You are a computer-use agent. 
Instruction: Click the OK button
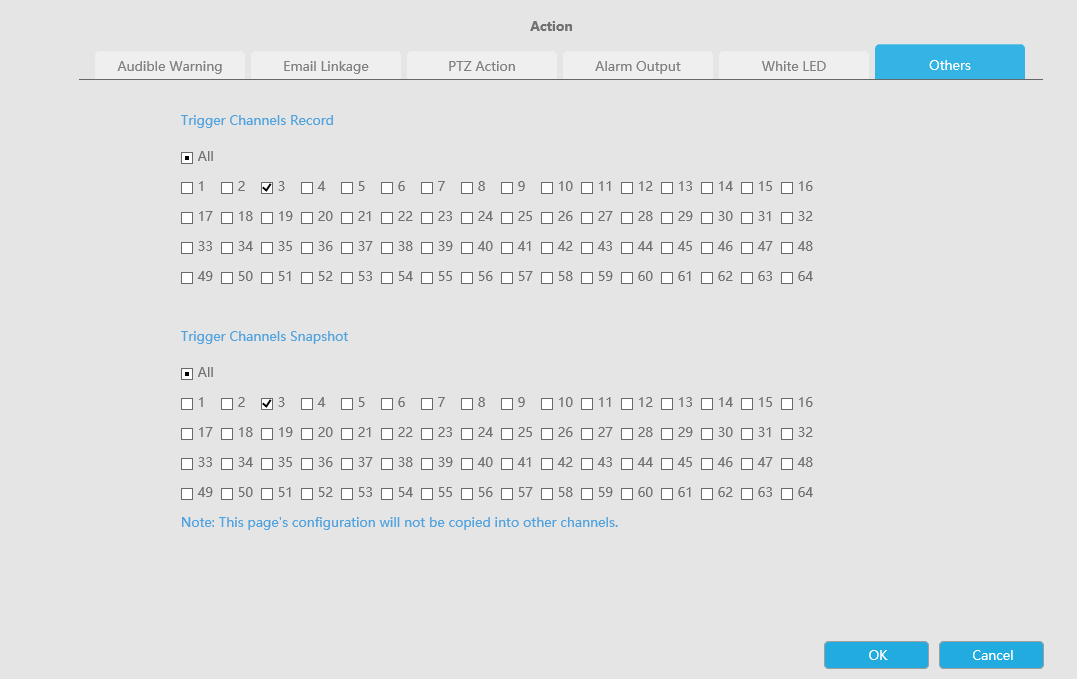[876, 655]
